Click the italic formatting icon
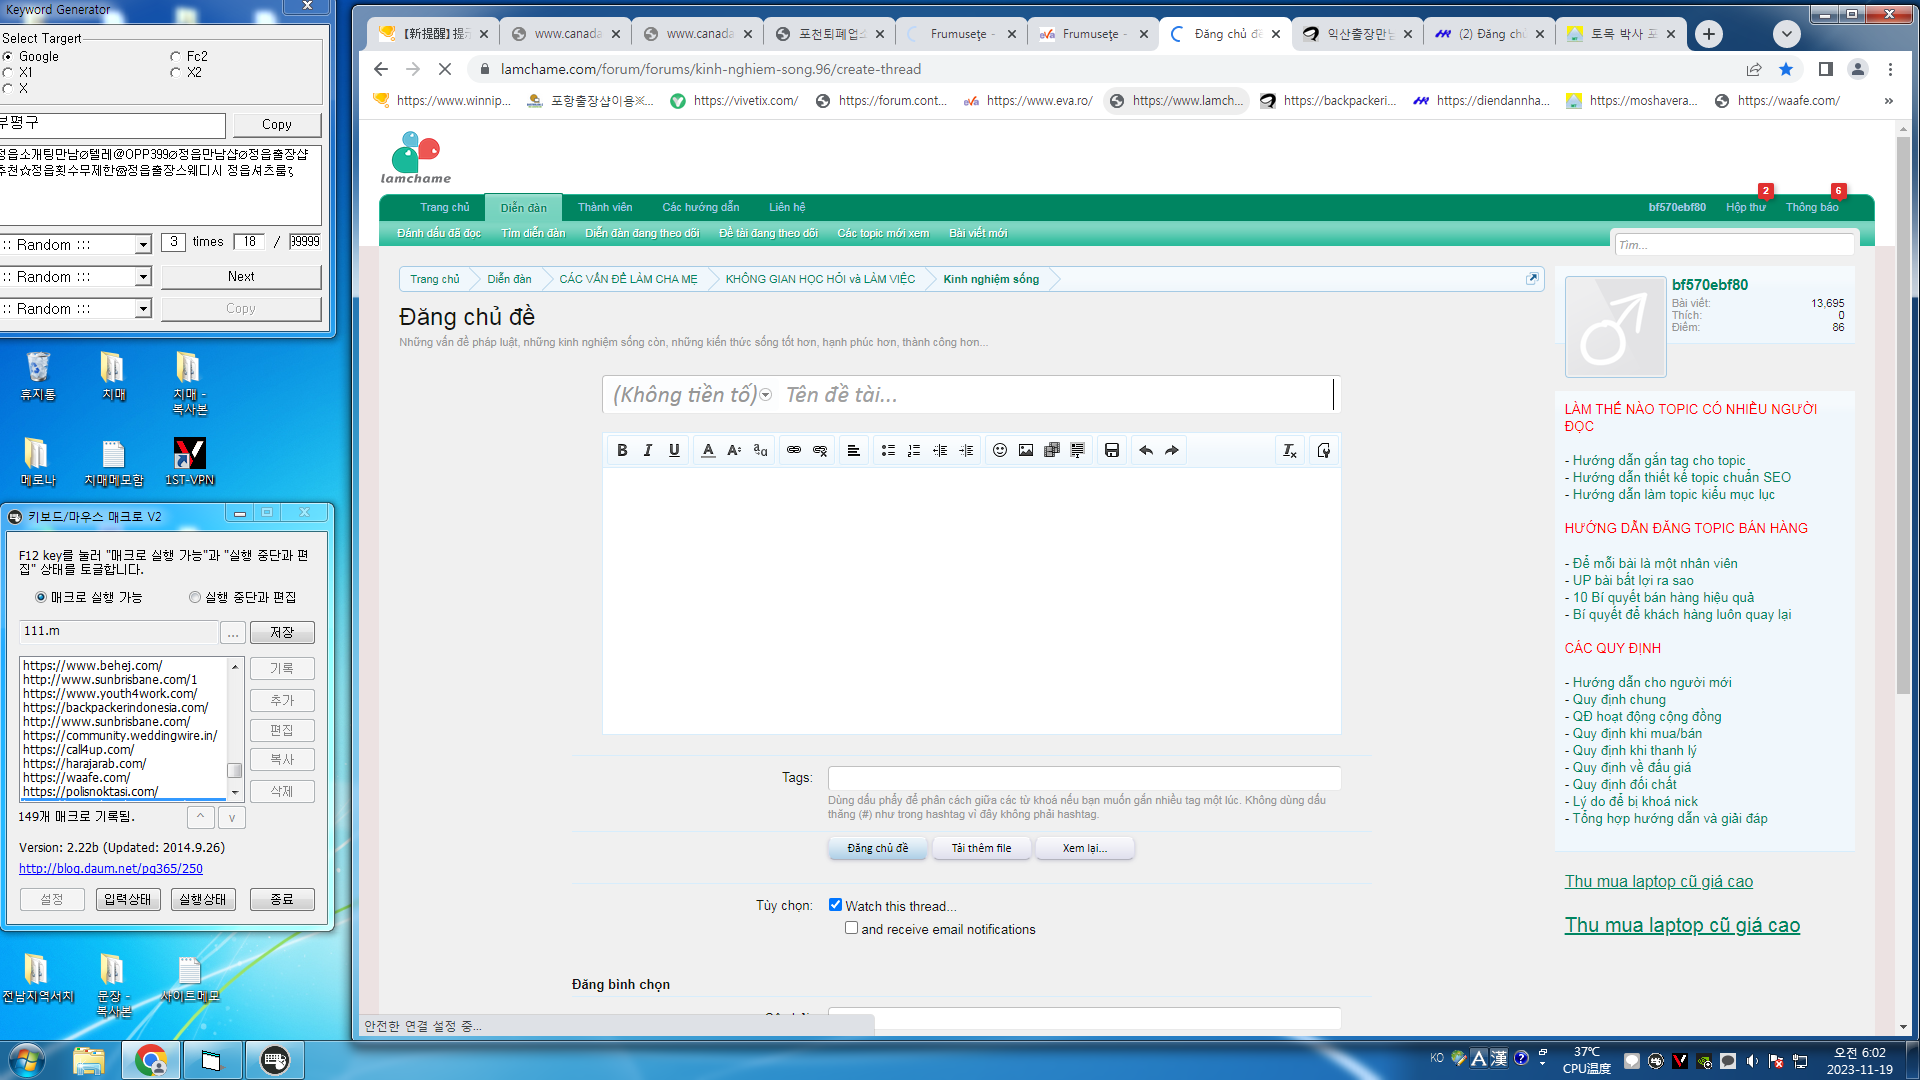 point(648,451)
